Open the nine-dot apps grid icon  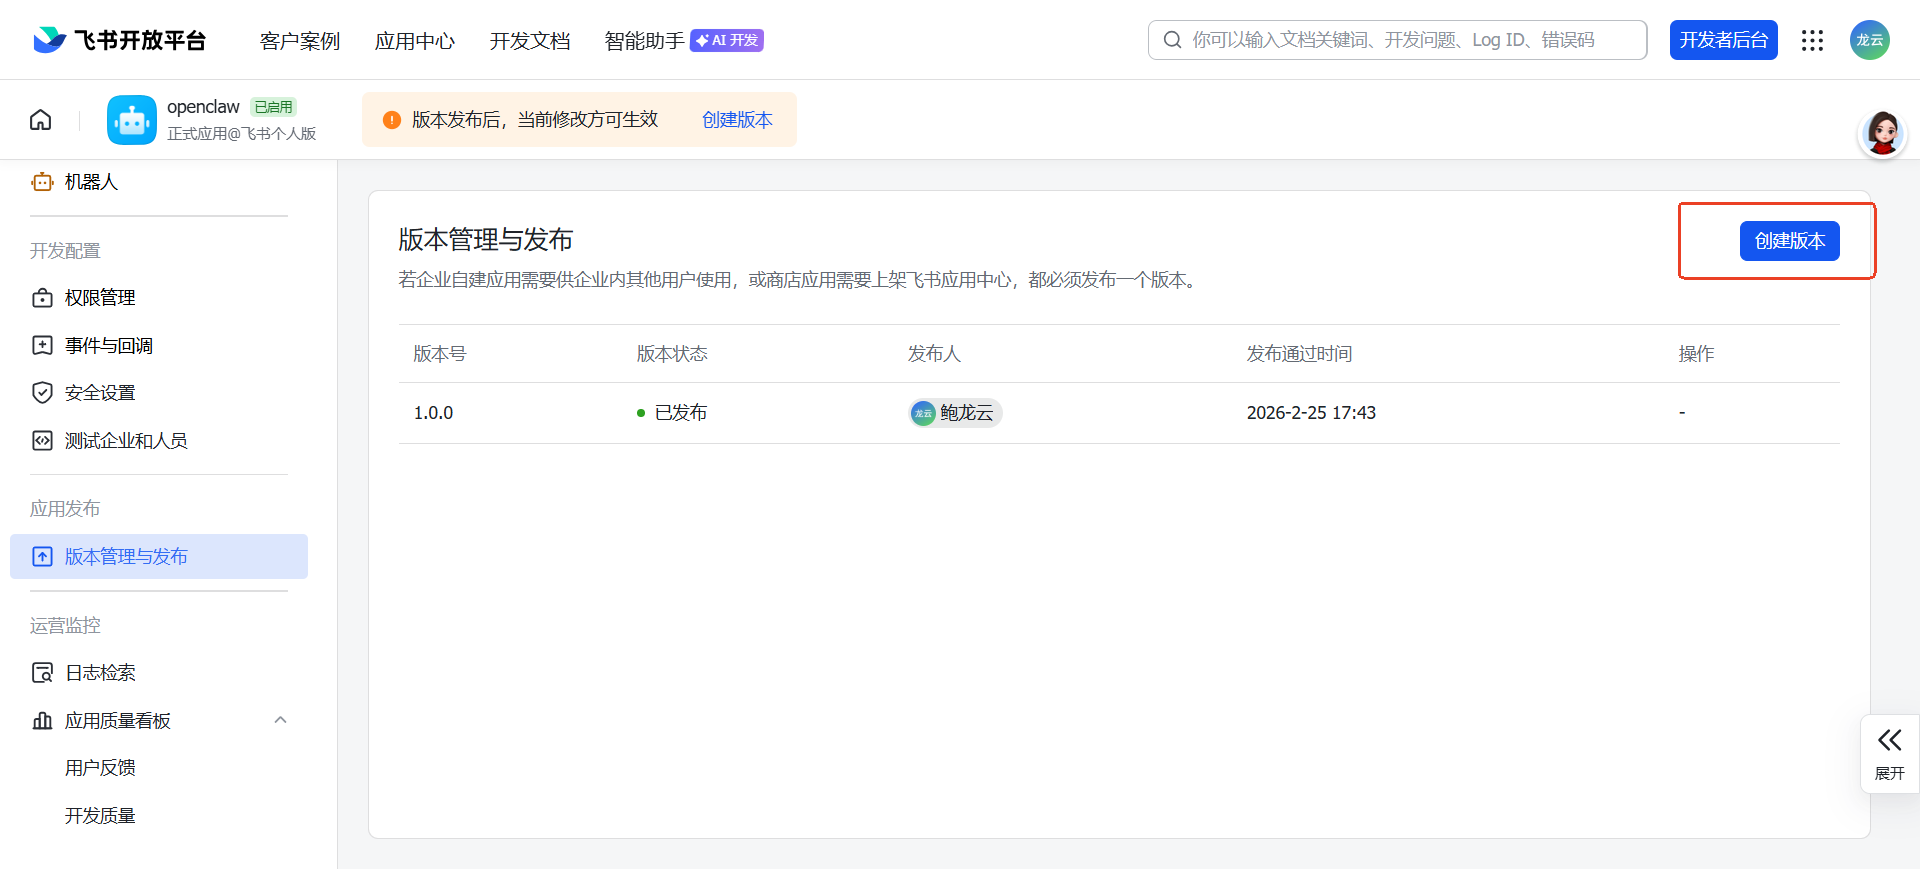(x=1812, y=40)
